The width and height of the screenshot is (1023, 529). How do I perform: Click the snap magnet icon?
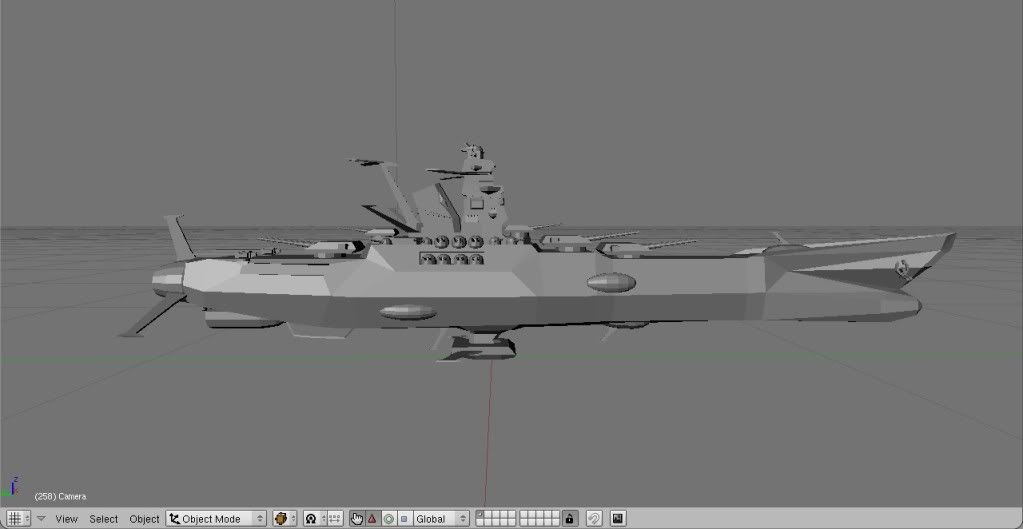click(594, 519)
